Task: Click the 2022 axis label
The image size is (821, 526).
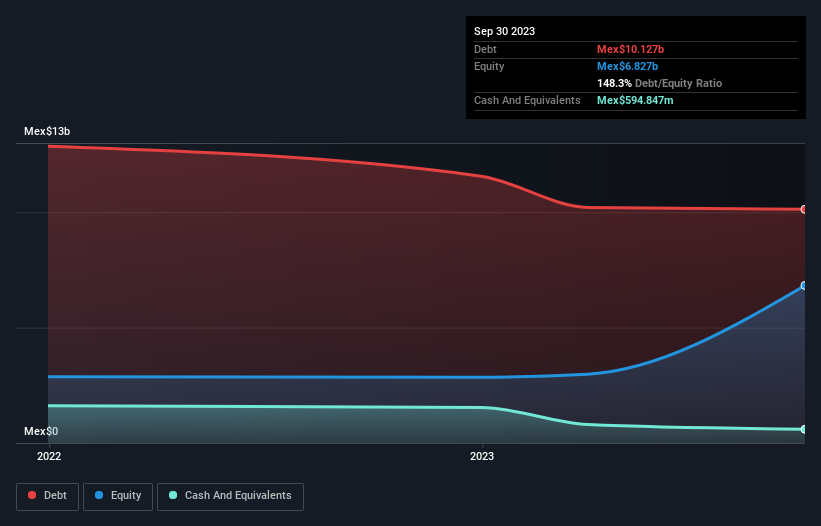Action: click(x=49, y=456)
